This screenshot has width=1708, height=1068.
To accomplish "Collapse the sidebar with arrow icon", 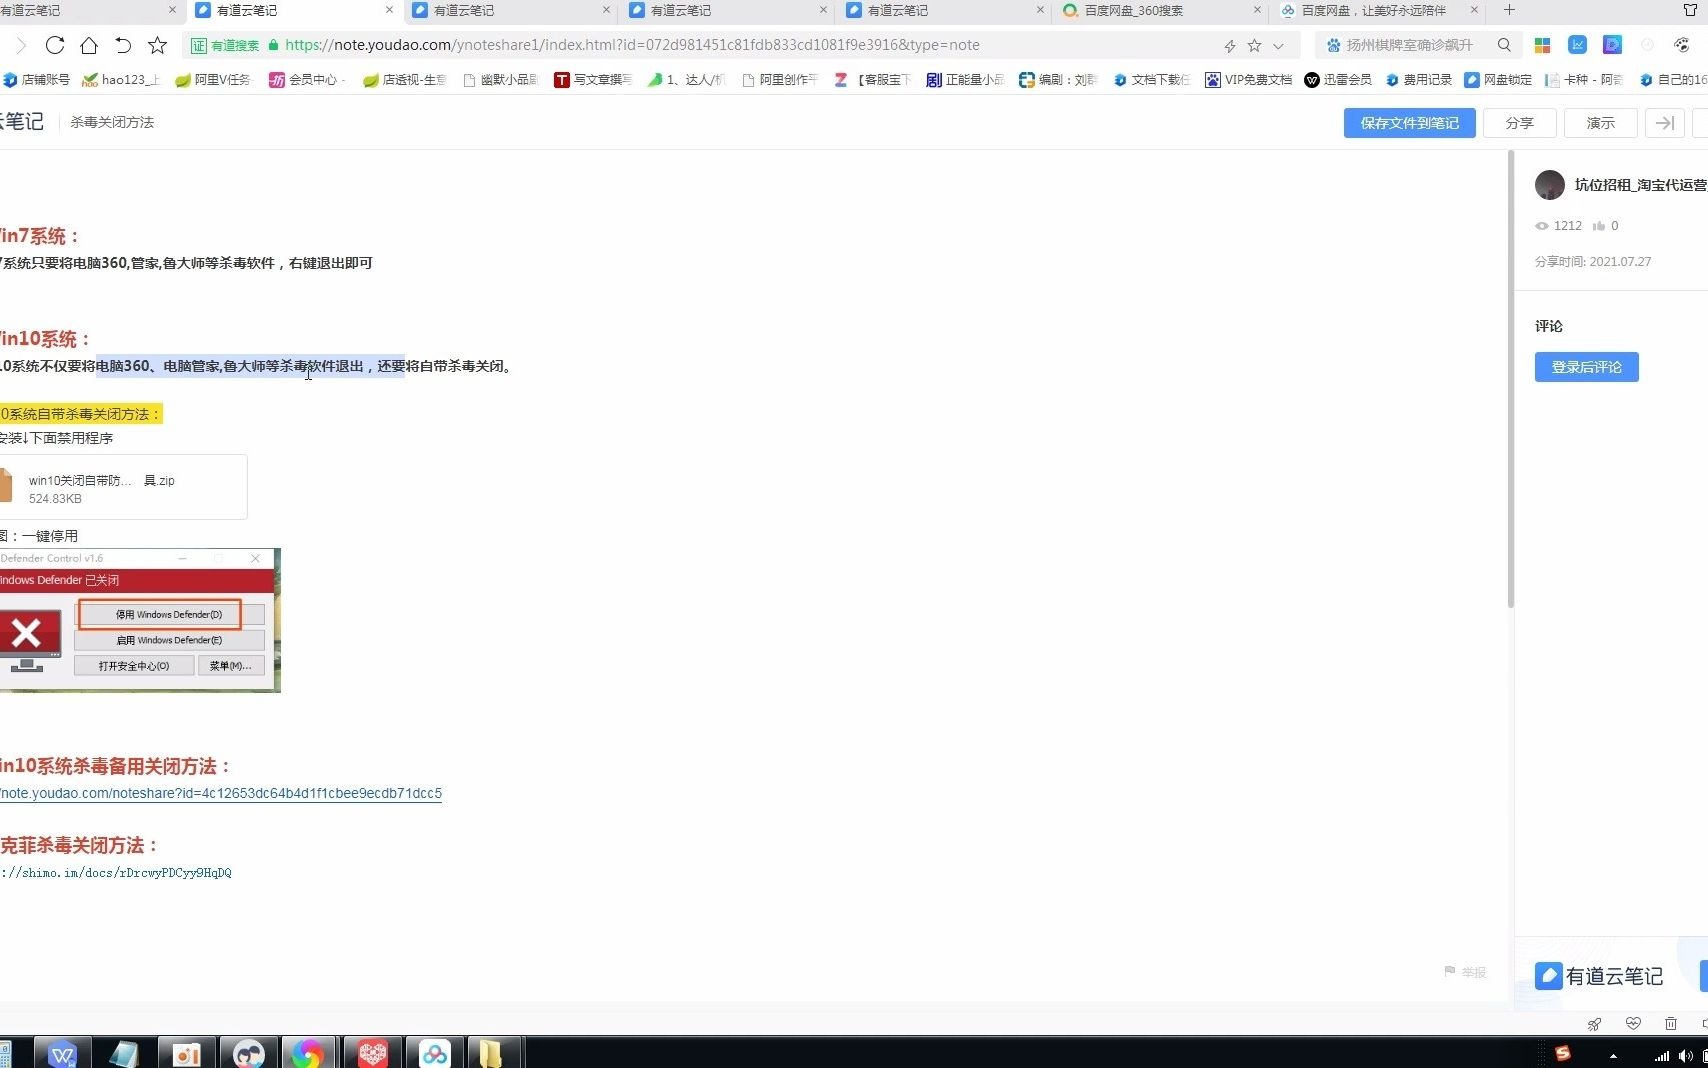I will (1665, 123).
